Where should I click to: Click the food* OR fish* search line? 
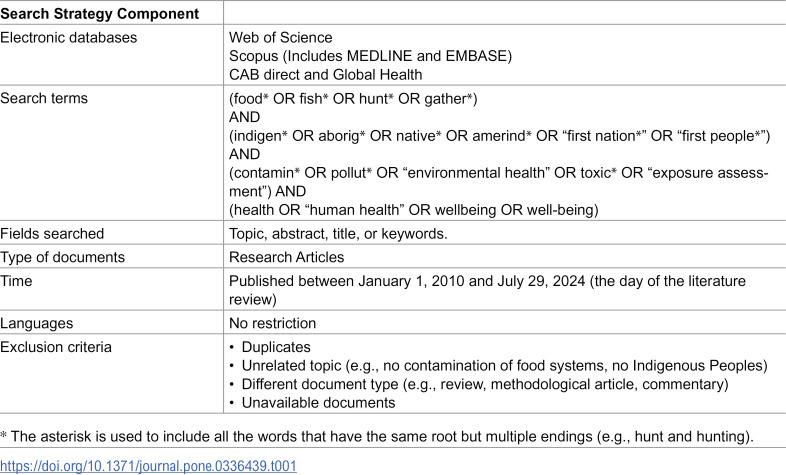(353, 99)
